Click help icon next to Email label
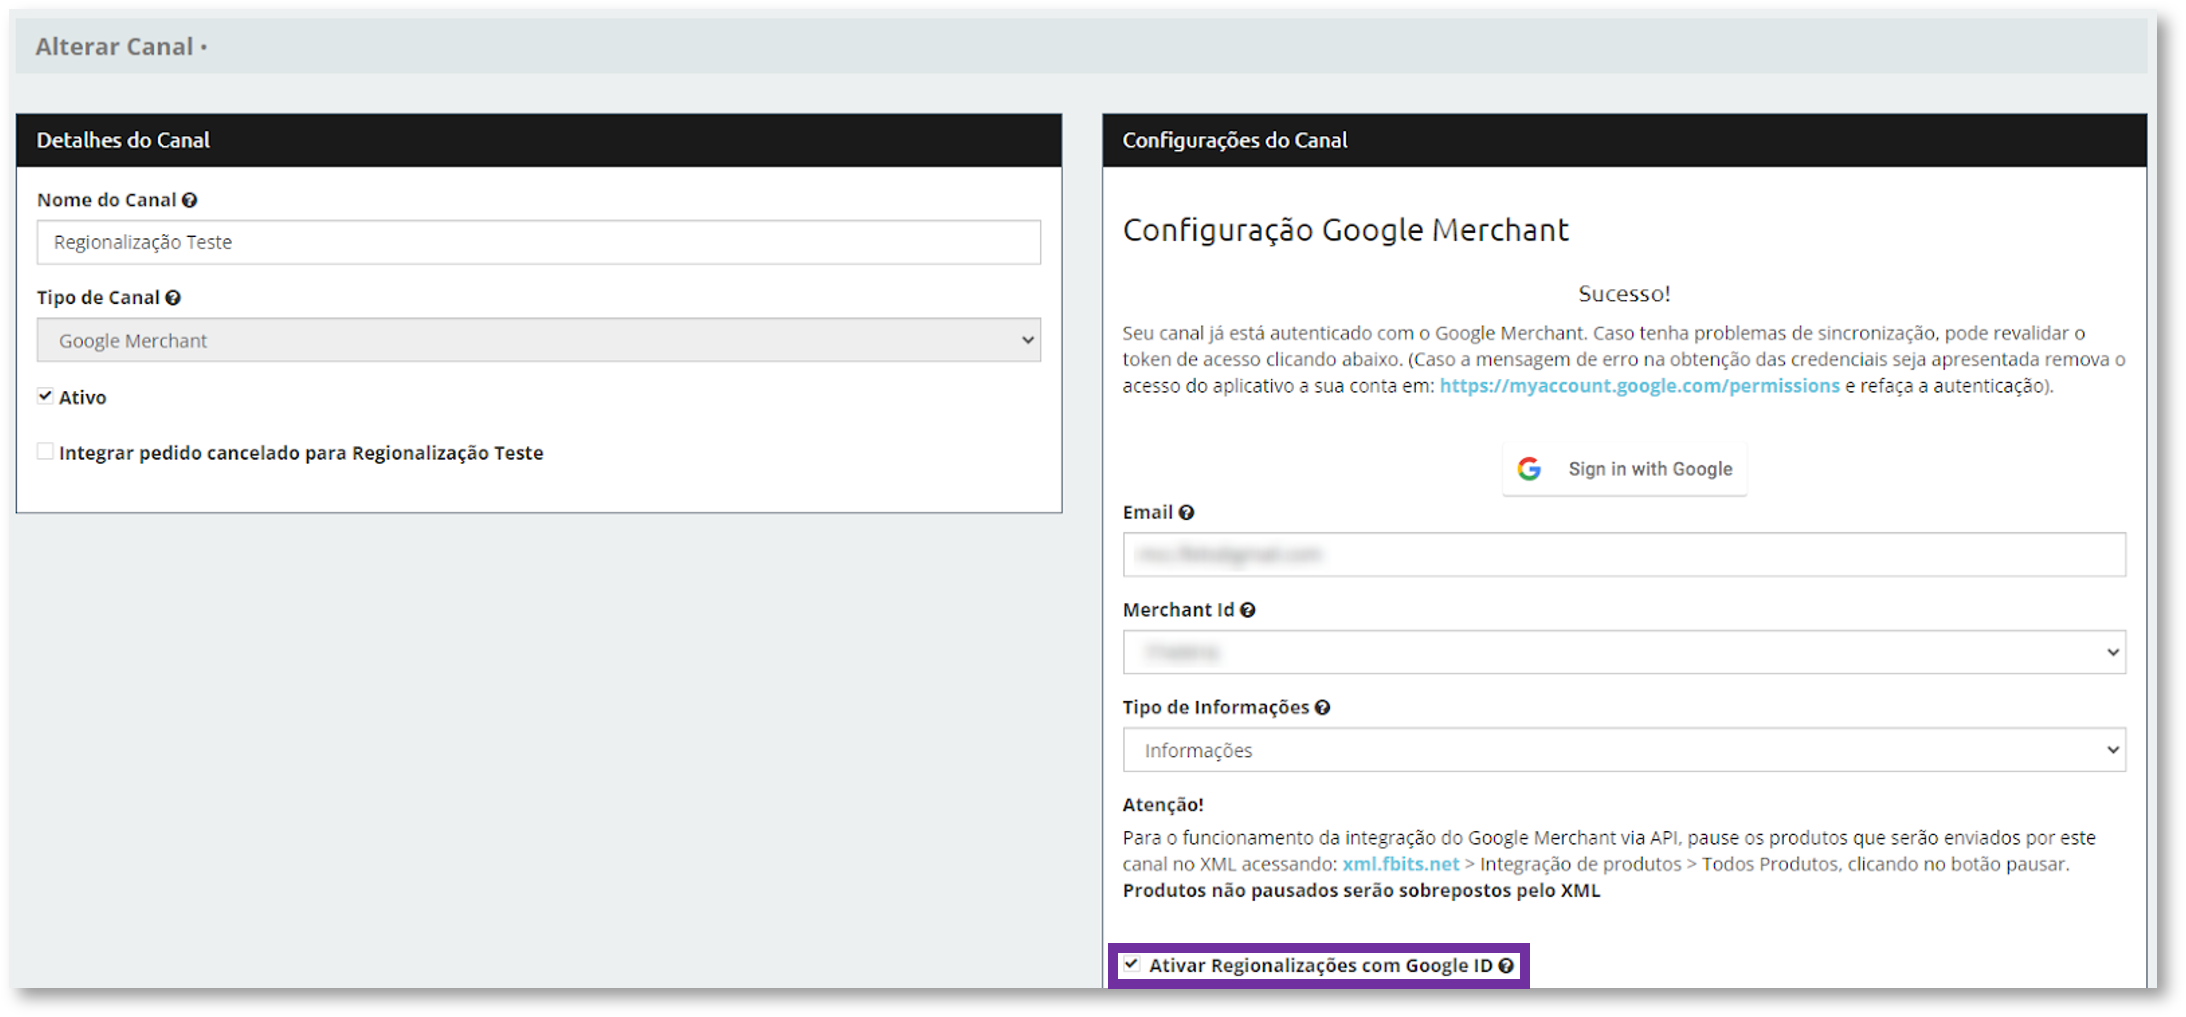This screenshot has height=1017, width=2186. [1186, 512]
